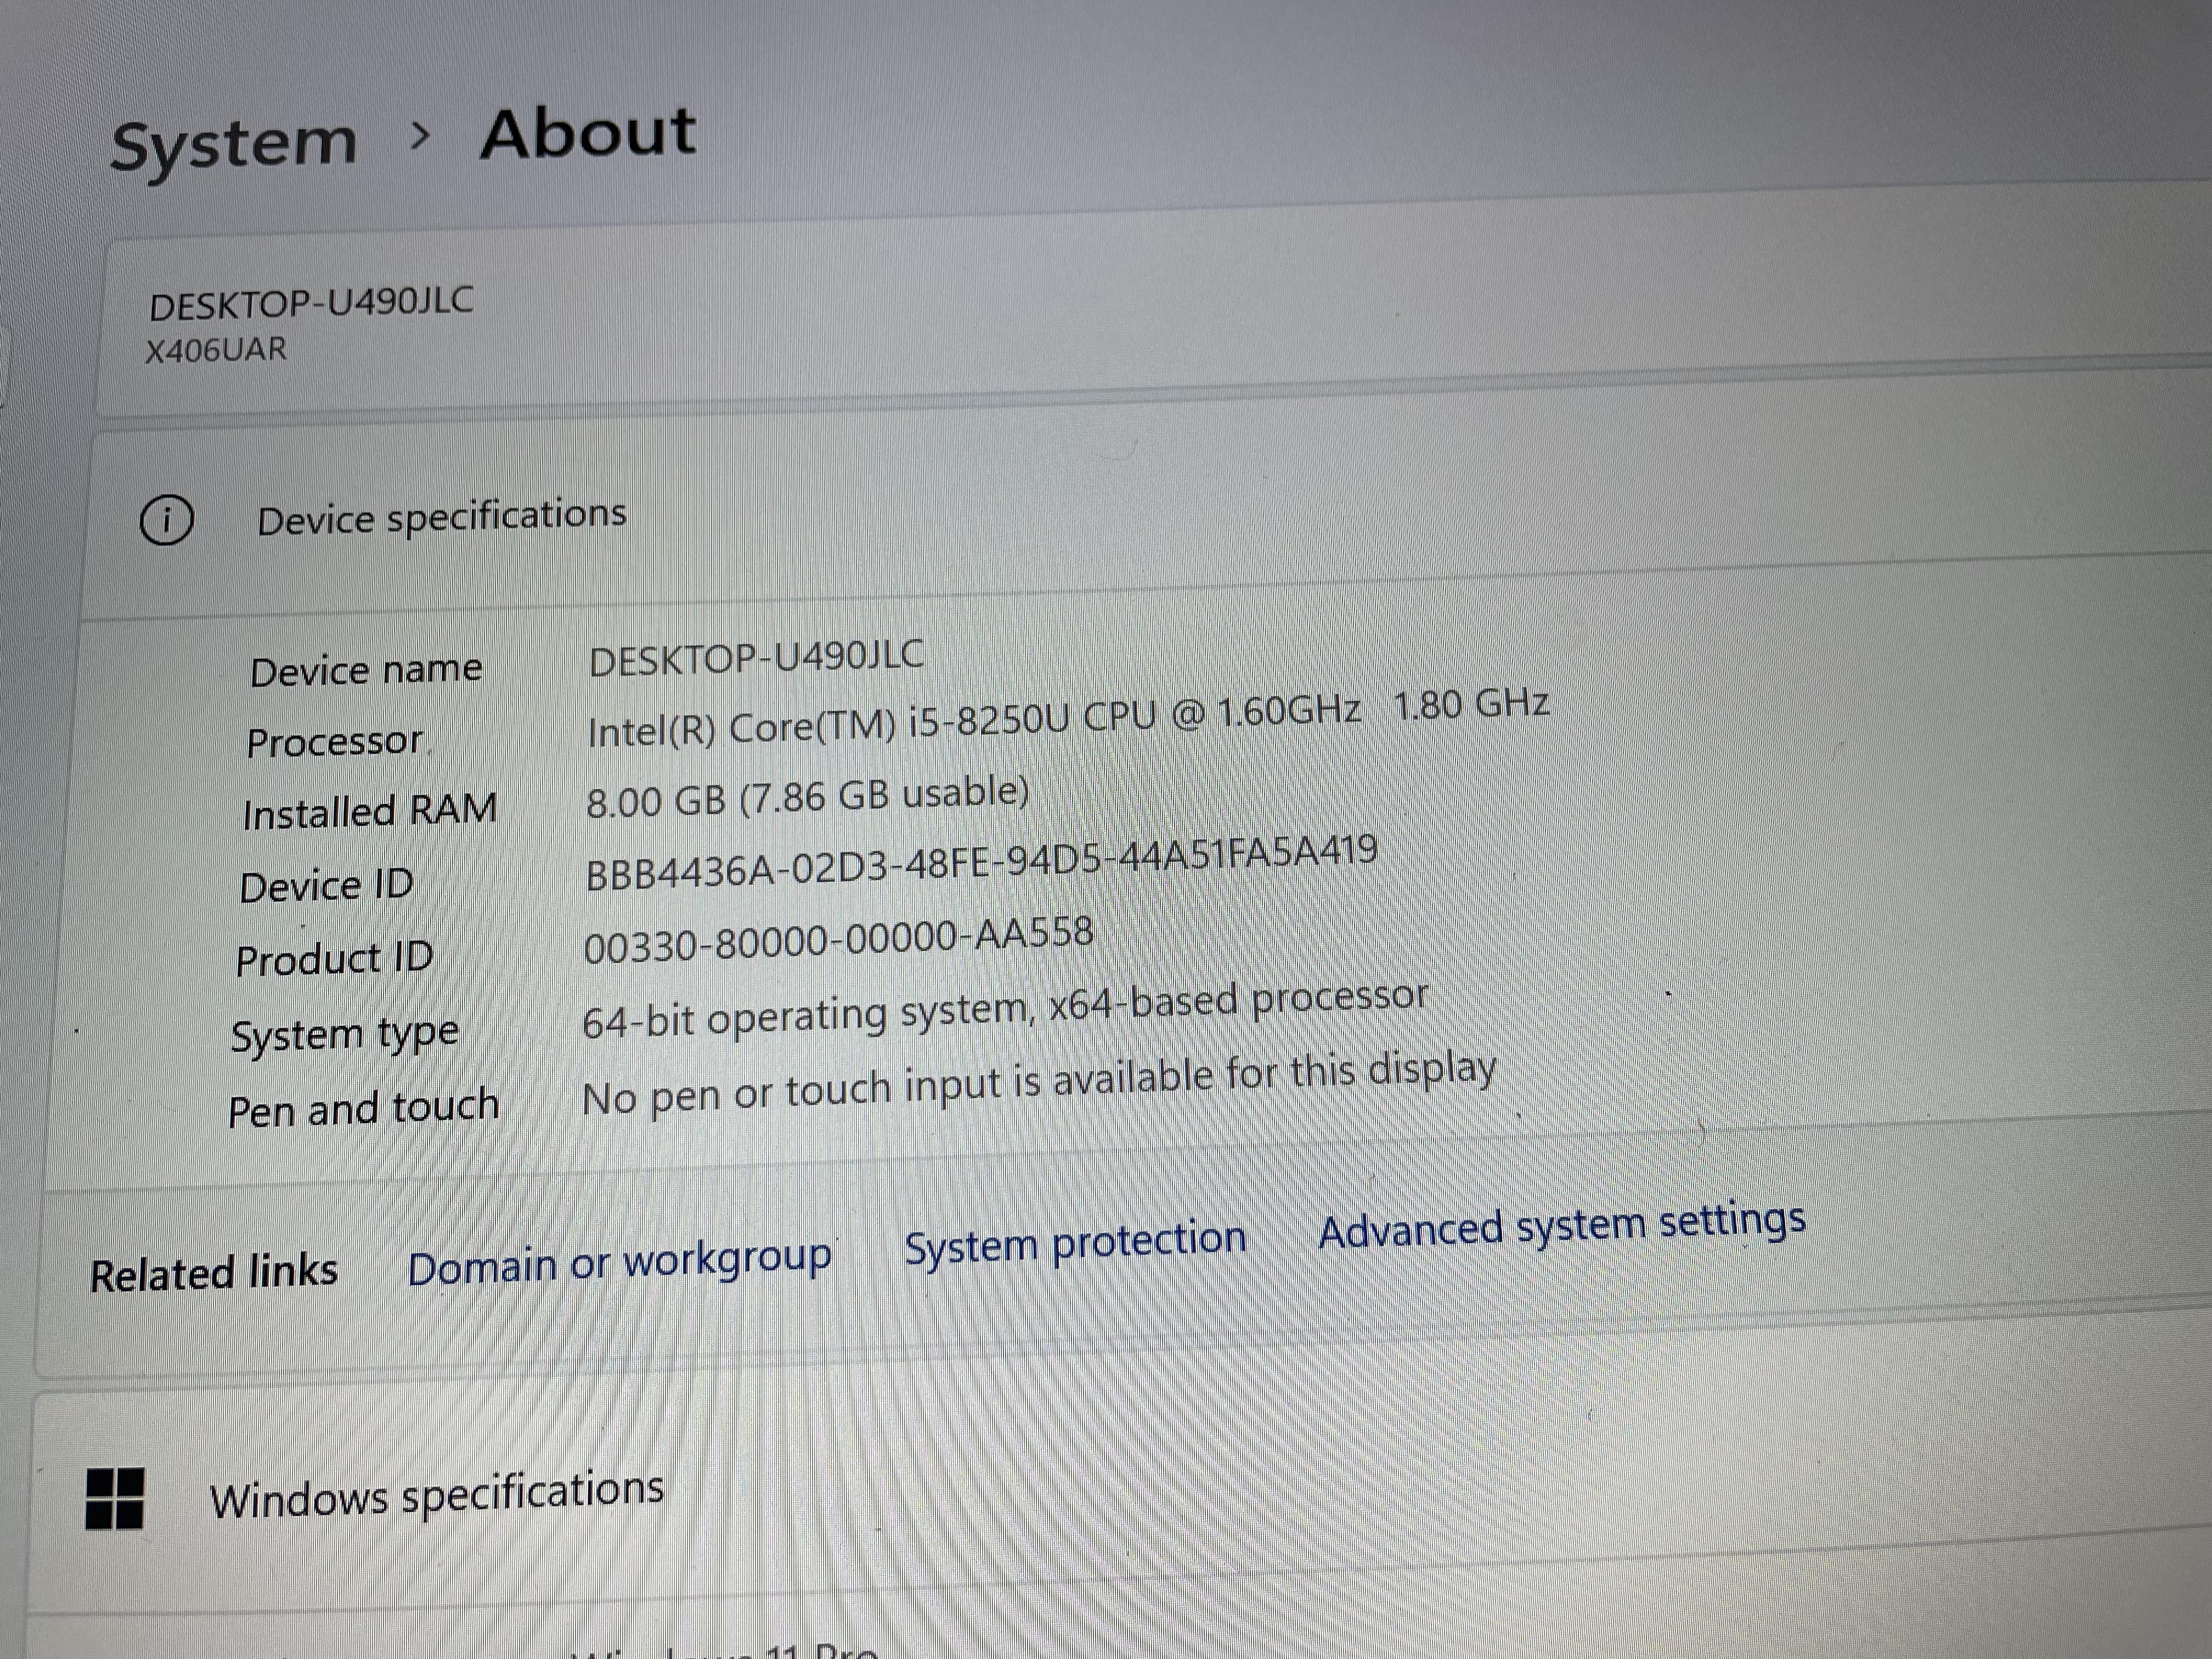Collapse the Windows specifications section

point(436,1496)
